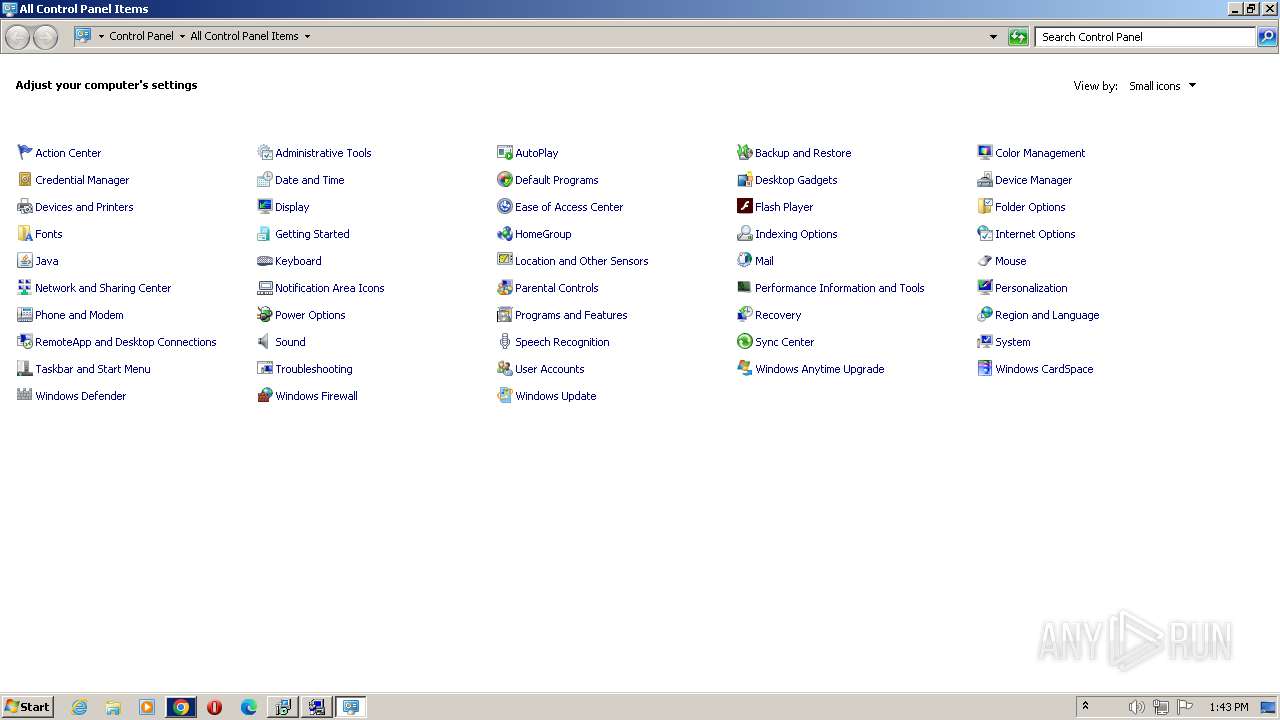Open the Color Management link
1280x720 pixels.
[1040, 153]
